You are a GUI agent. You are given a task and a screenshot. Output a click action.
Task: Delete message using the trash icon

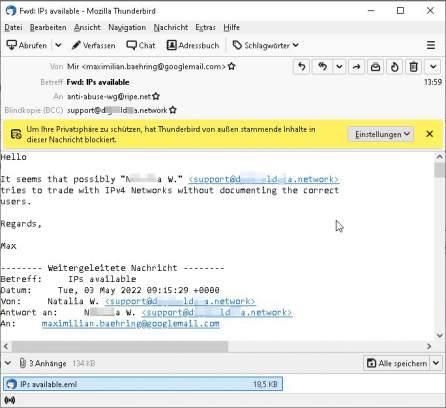(x=413, y=67)
